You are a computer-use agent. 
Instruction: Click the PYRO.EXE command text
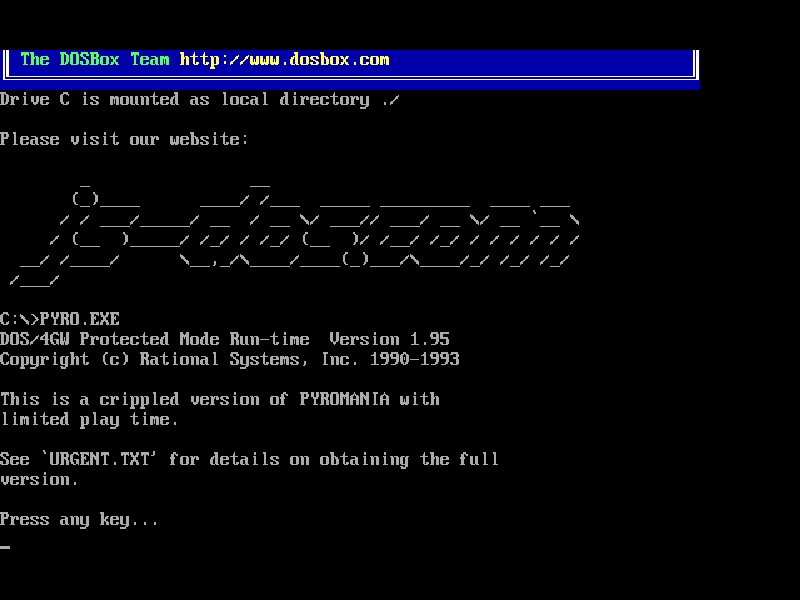(79, 319)
